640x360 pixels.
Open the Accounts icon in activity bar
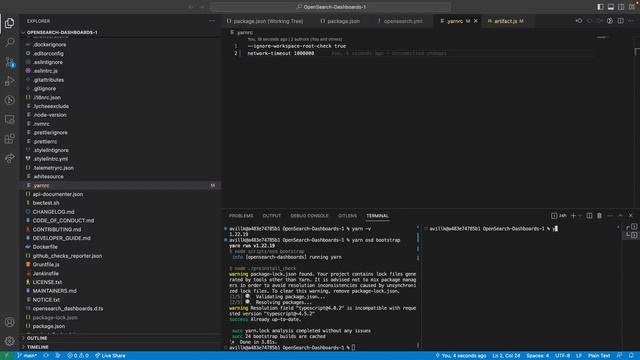(10, 322)
